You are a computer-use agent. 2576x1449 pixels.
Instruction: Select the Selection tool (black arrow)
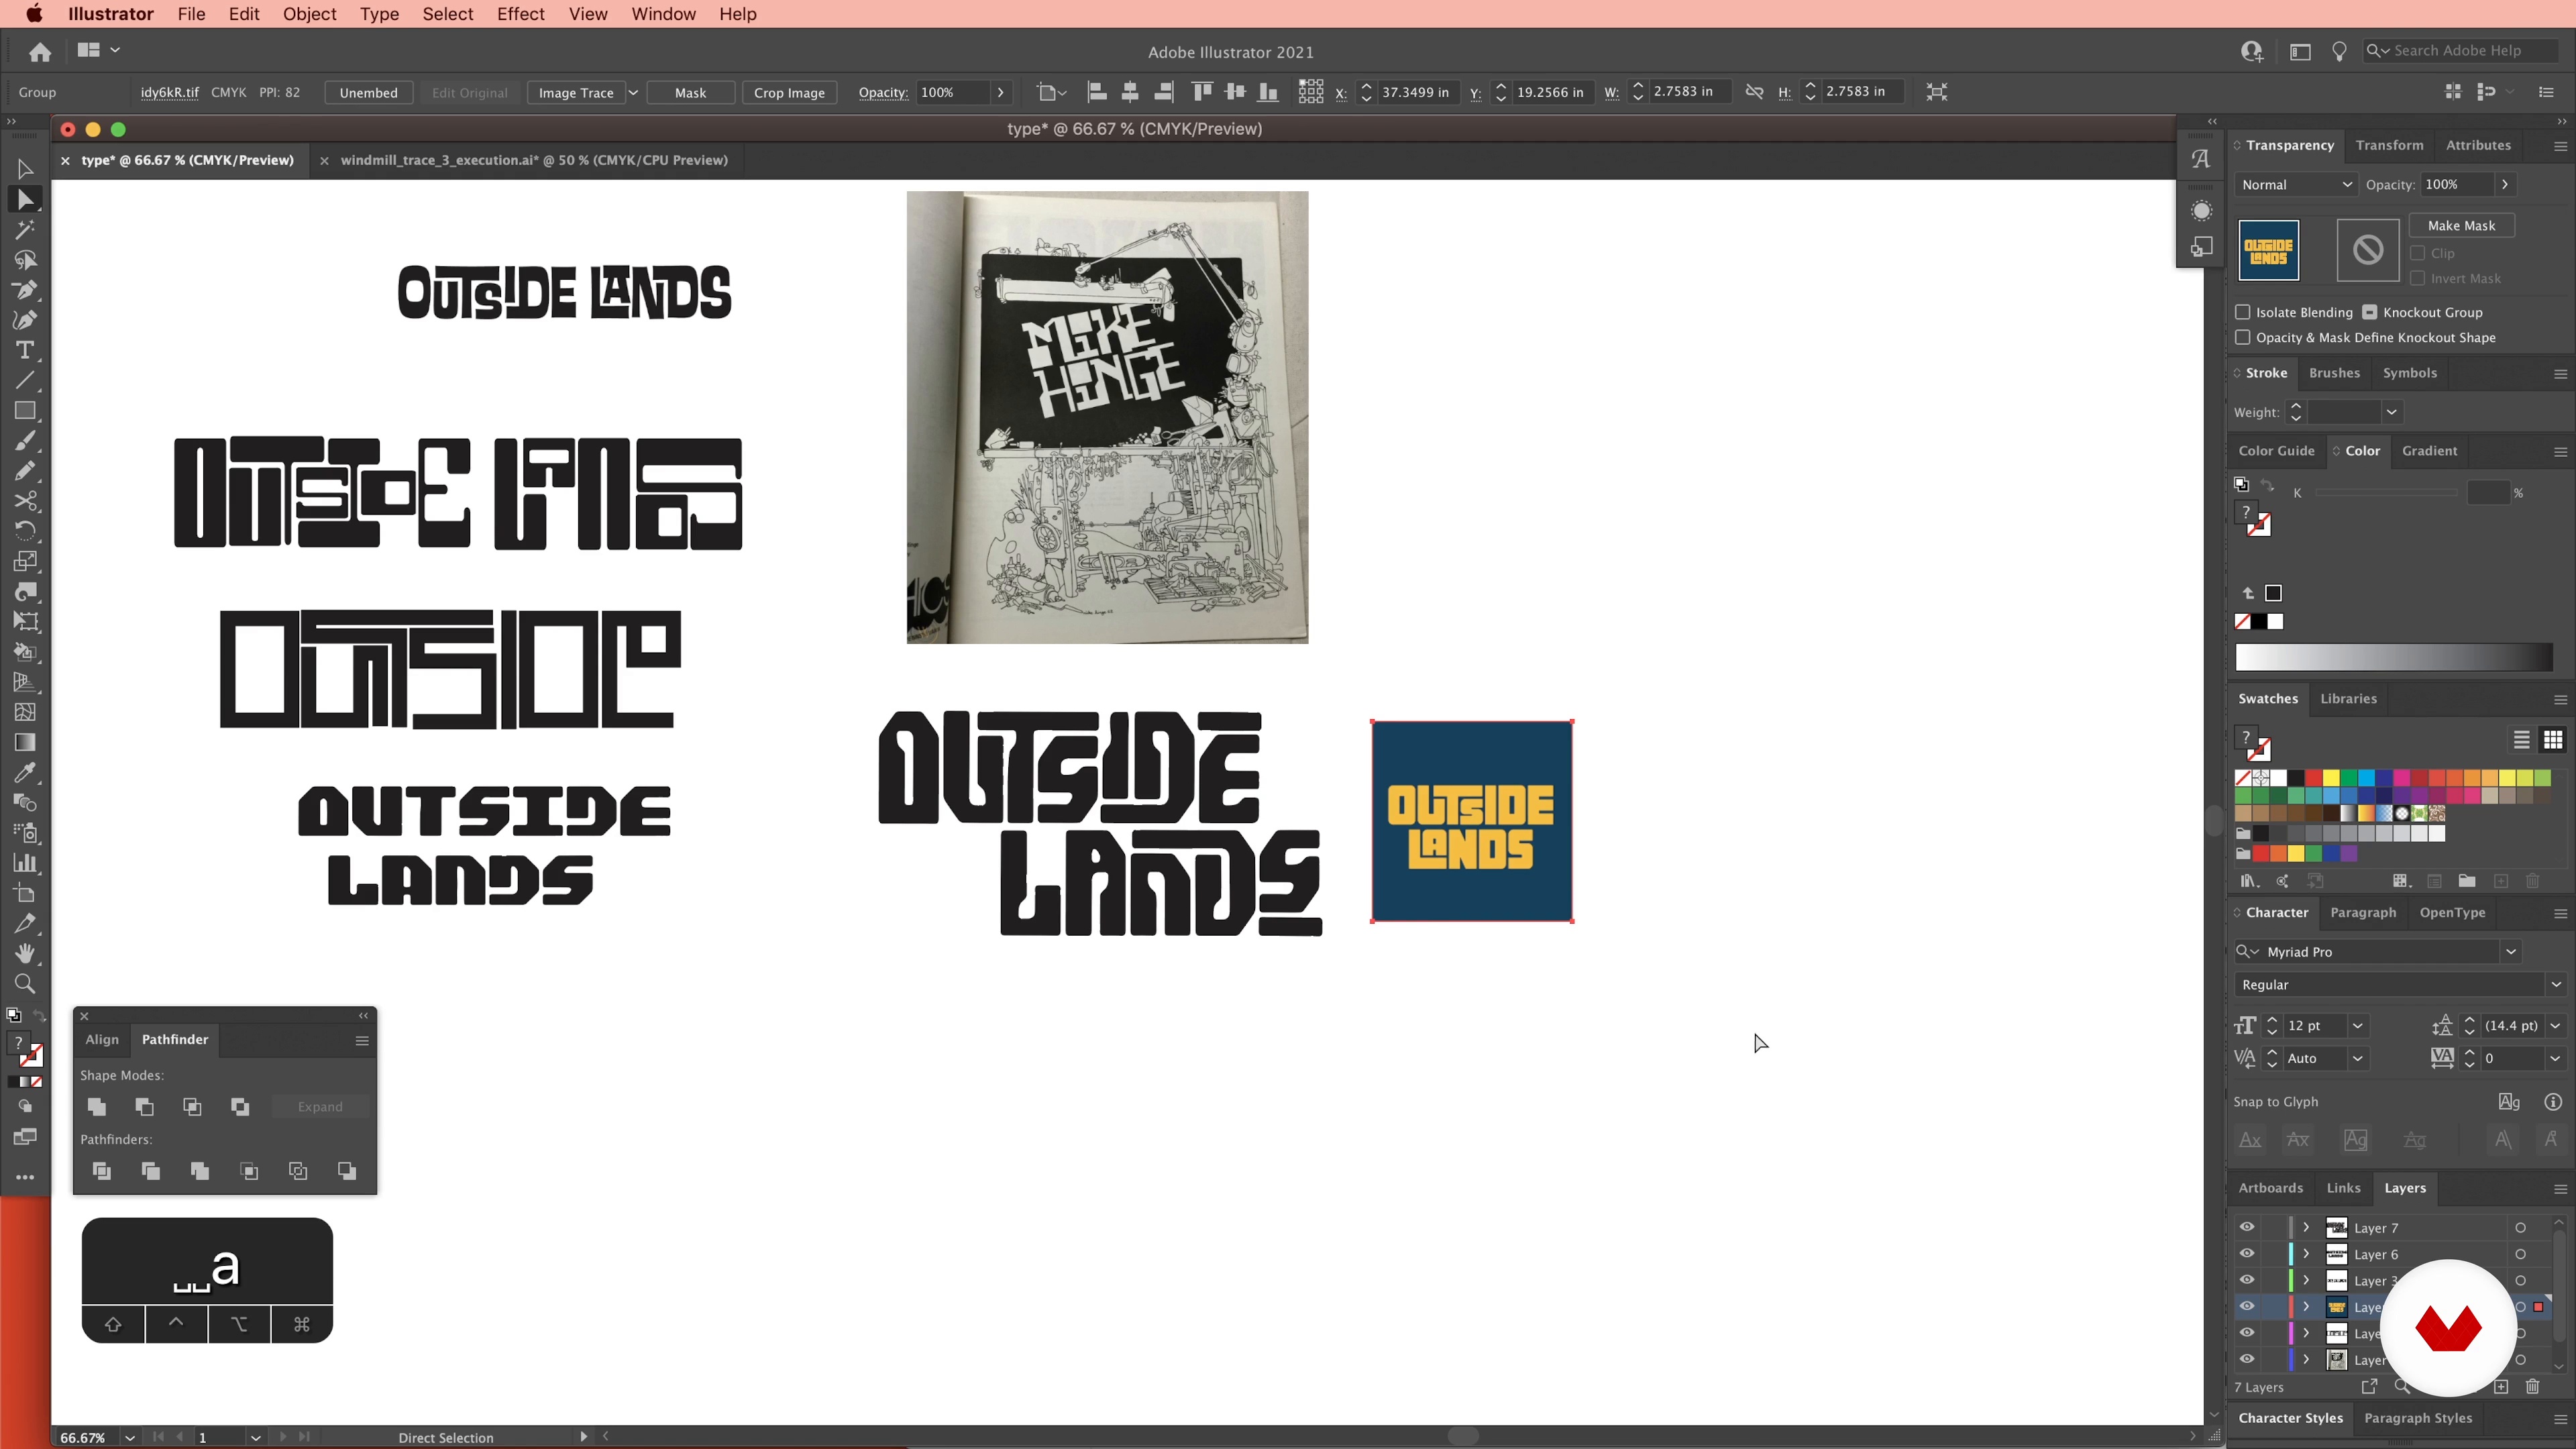25,169
